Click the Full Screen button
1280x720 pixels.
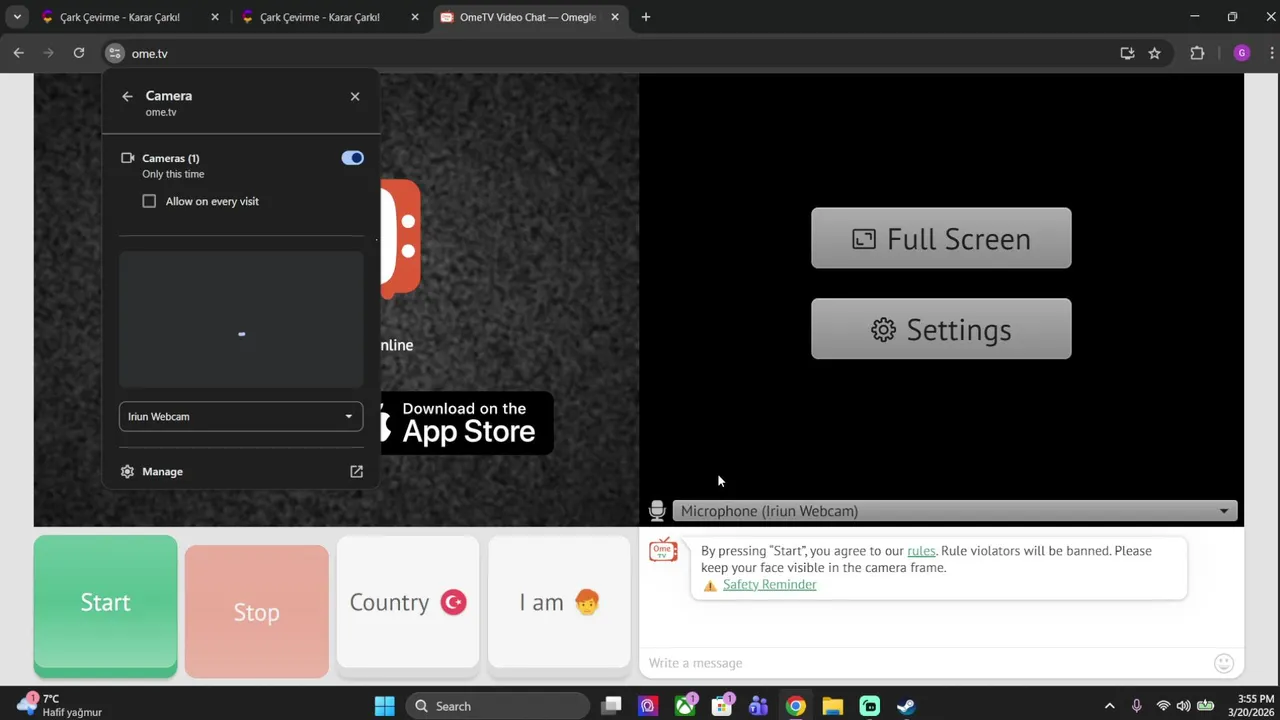tap(941, 238)
